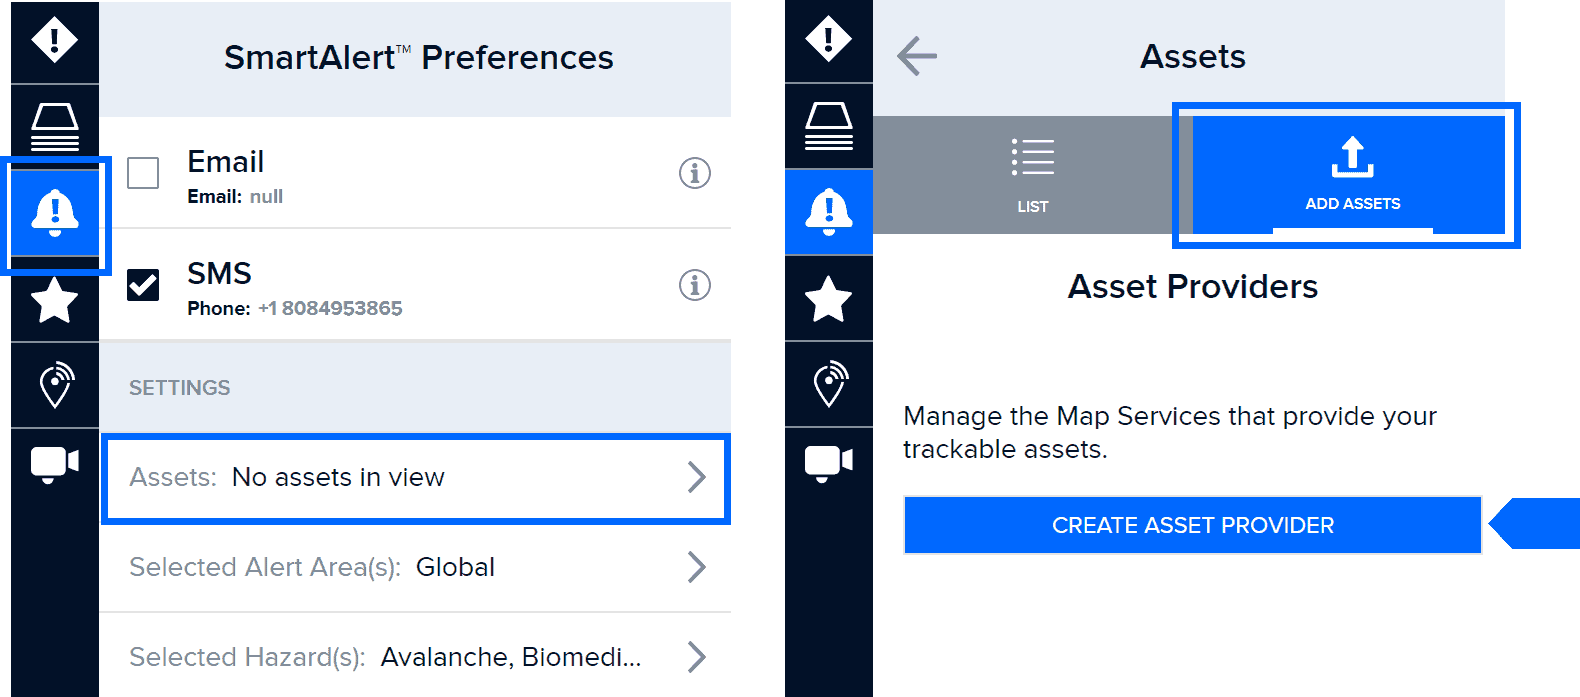Image resolution: width=1580 pixels, height=697 pixels.
Task: Open favorites star icon in left sidebar
Action: 54,300
